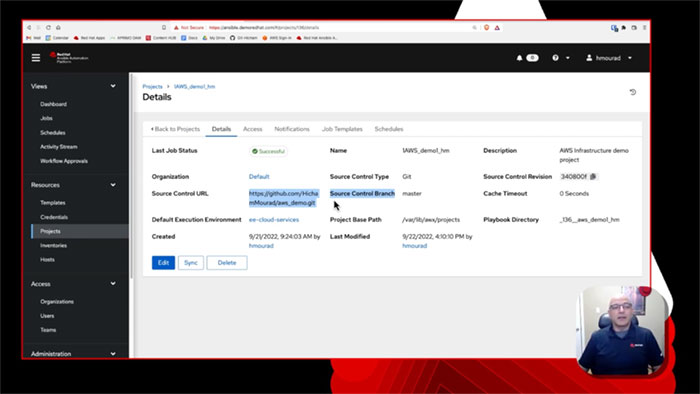Open the hamburger navigation menu
Image resolution: width=700 pixels, height=394 pixels.
coord(36,58)
